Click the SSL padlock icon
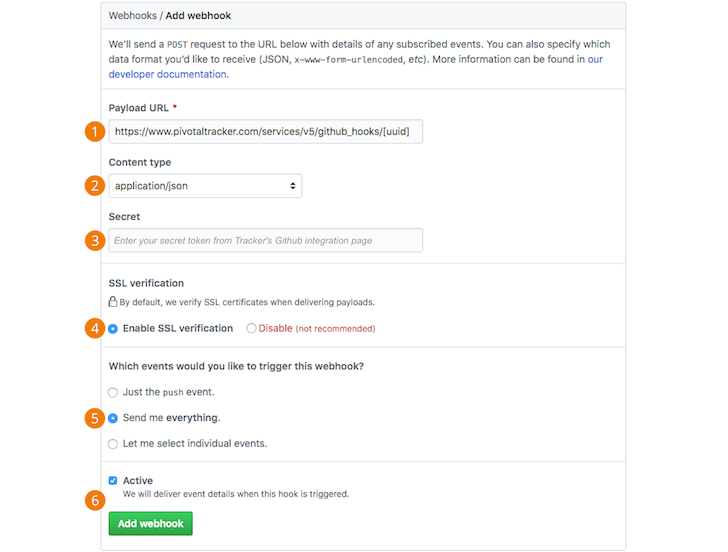Screen dimensions: 728x552 113,301
